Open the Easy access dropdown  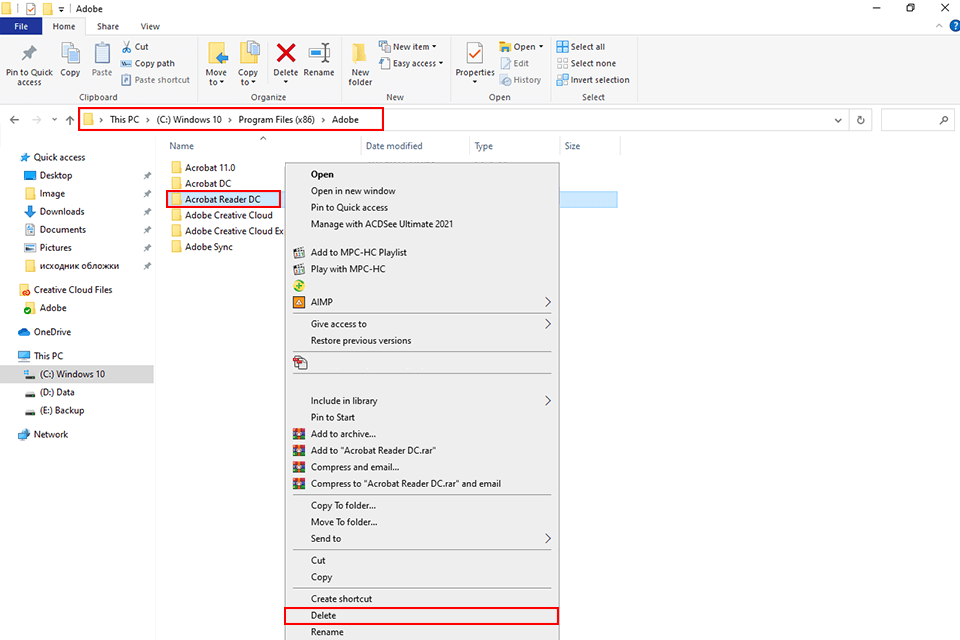click(x=411, y=63)
